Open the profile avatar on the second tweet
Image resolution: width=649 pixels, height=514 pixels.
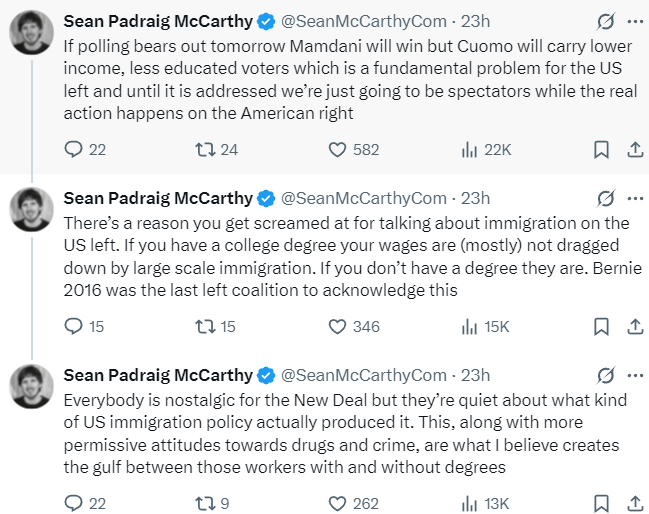31,208
